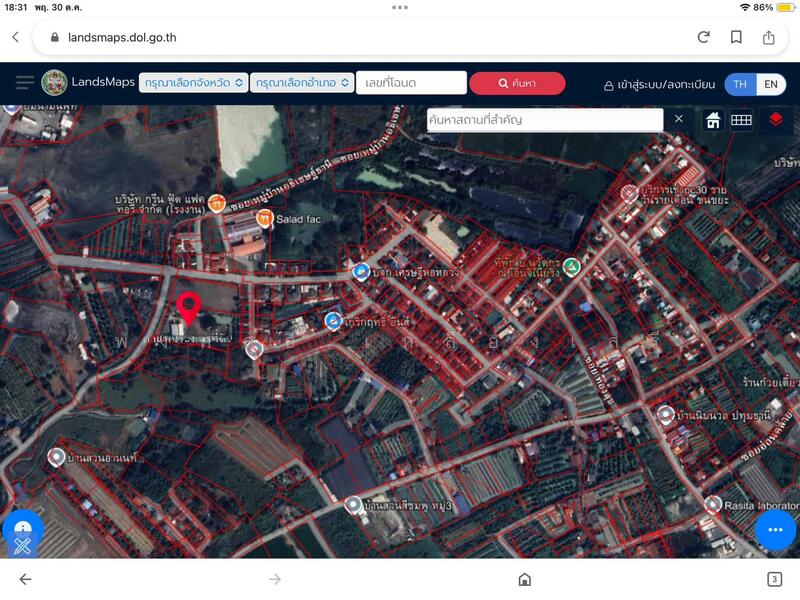The image size is (800, 600).
Task: Reload the page in browser bar
Action: coord(703,37)
